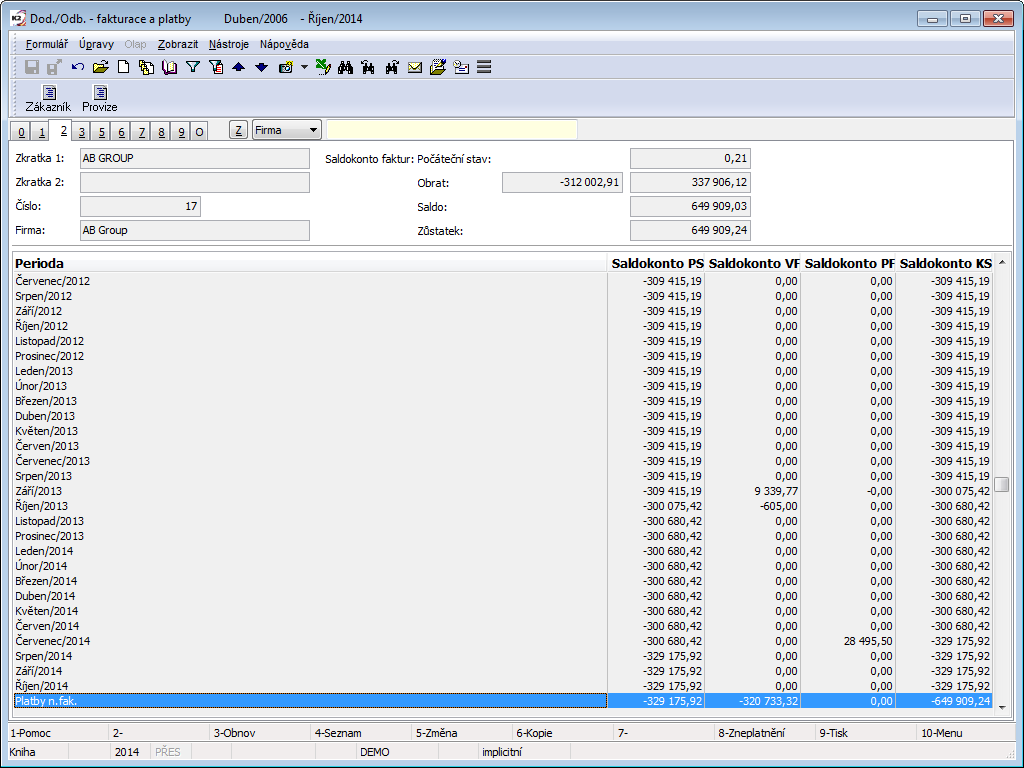The width and height of the screenshot is (1024, 768).
Task: Click the open book toolbar icon
Action: (169, 67)
